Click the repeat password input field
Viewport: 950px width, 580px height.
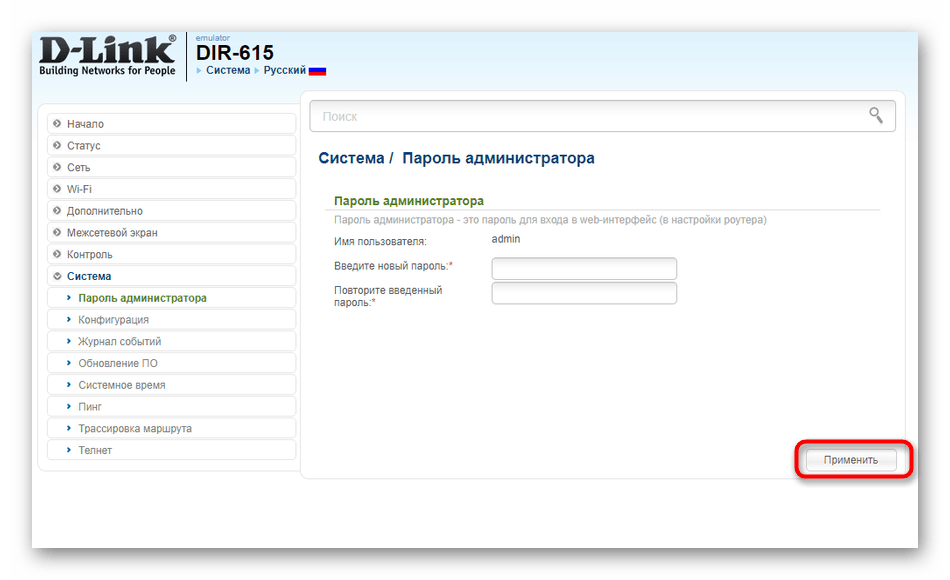584,293
